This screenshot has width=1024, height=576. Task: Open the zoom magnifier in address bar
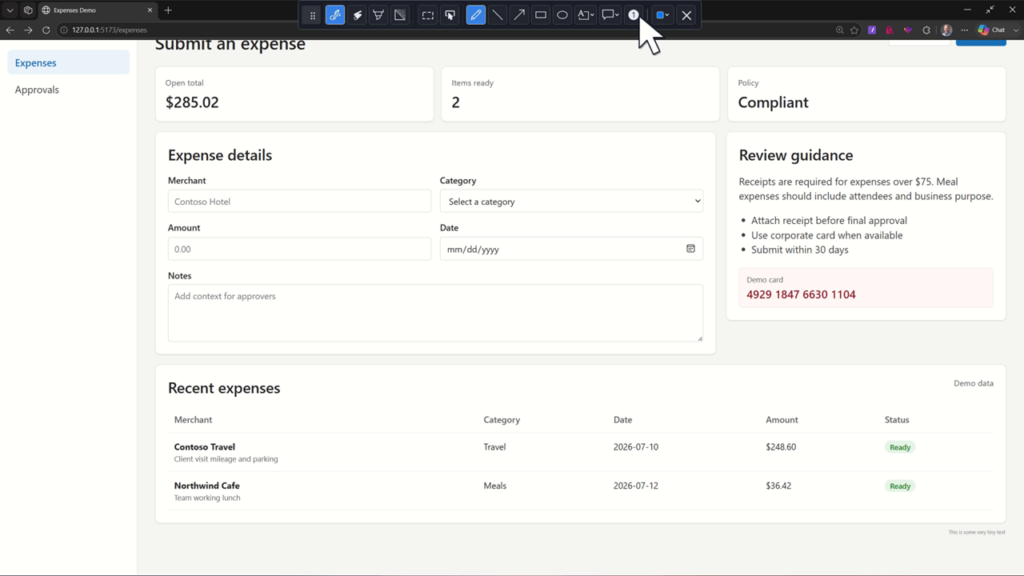[839, 30]
